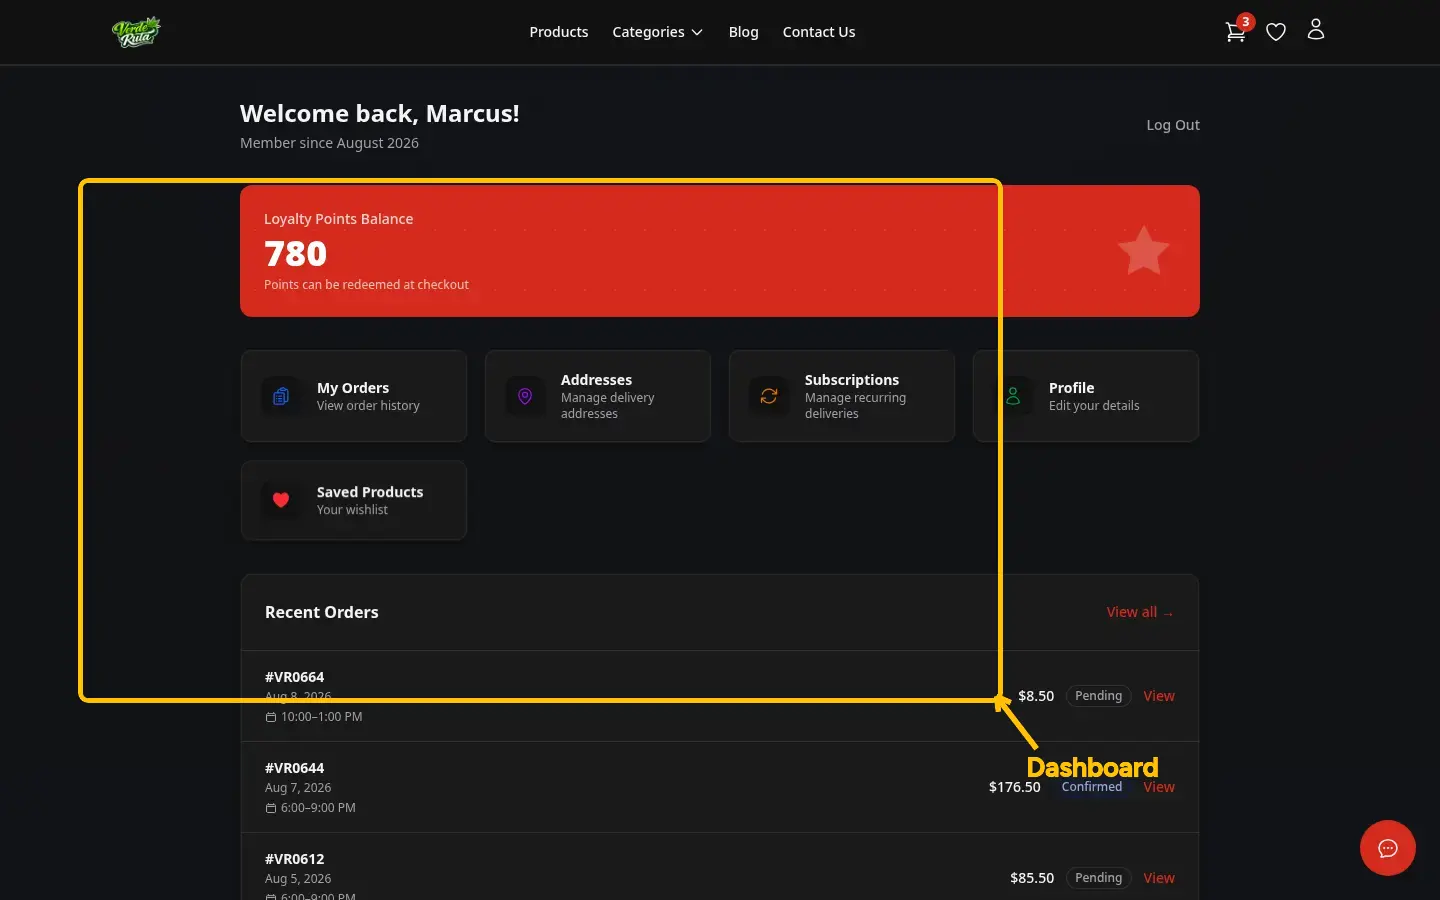The image size is (1440, 900).
Task: Open the wishlist heart icon in header
Action: (x=1276, y=32)
